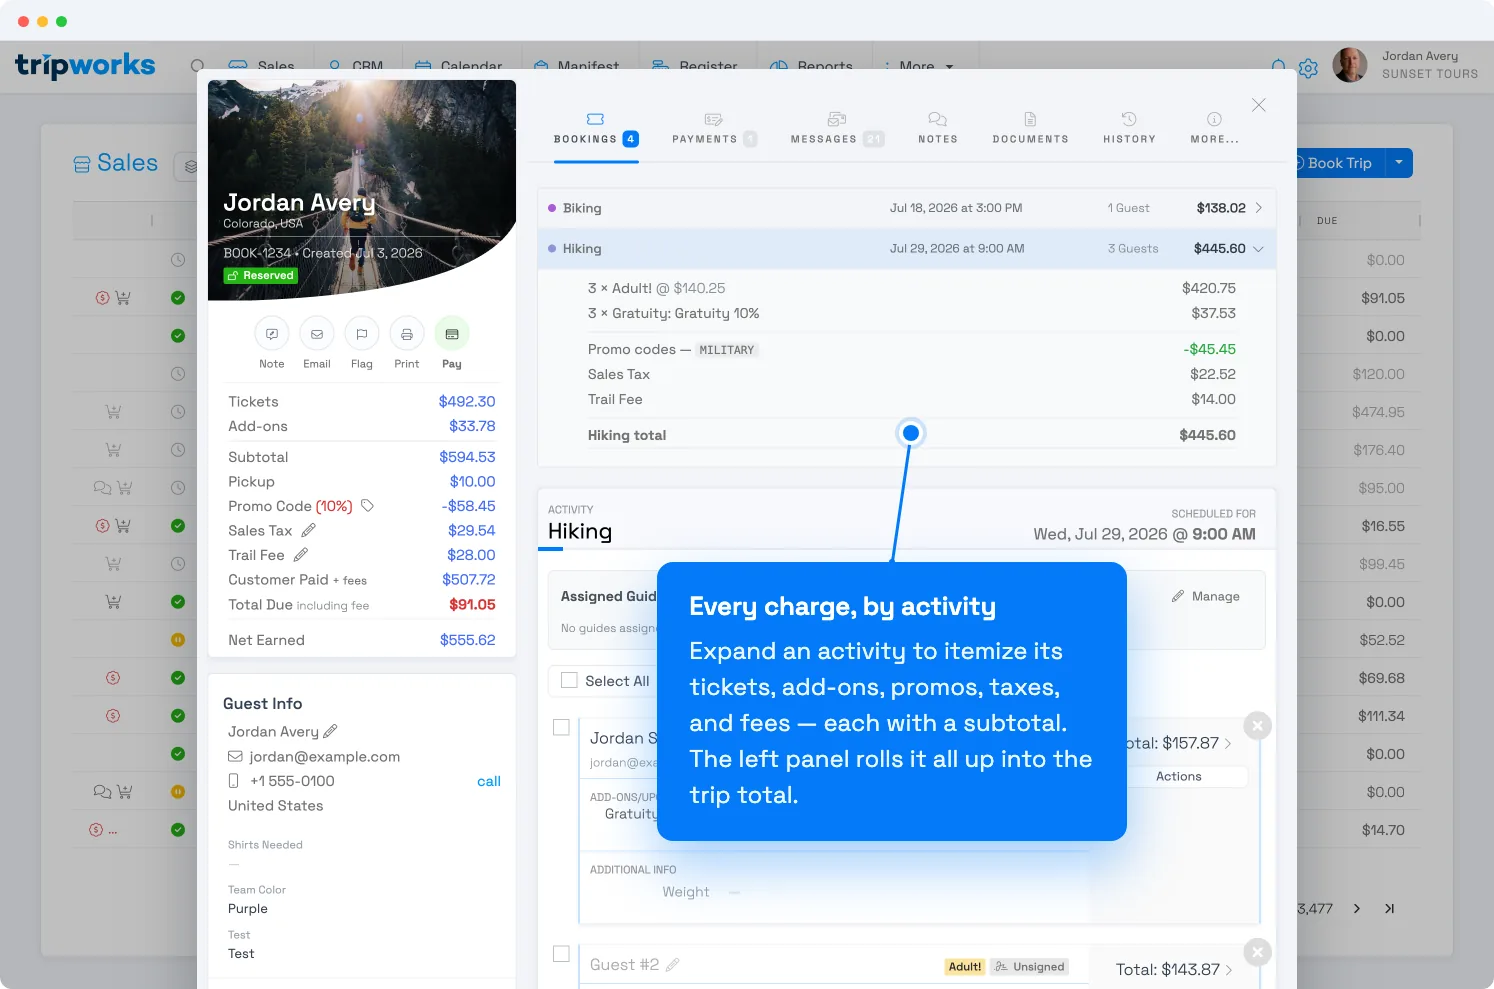This screenshot has width=1494, height=989.
Task: Edit Trail Fee with pencil icon
Action: pyautogui.click(x=300, y=555)
